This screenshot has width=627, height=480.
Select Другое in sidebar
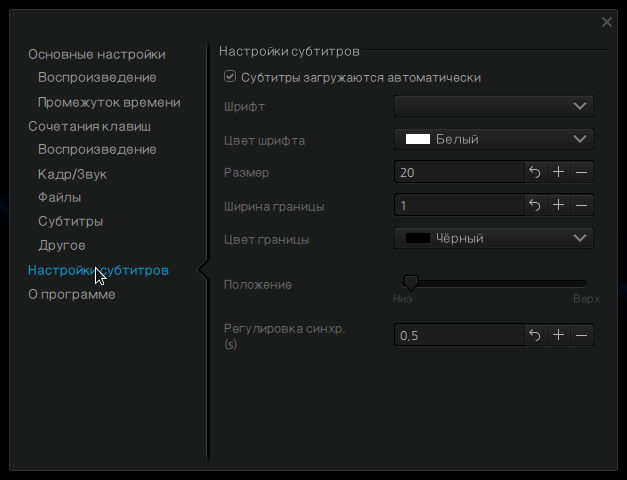(x=62, y=245)
